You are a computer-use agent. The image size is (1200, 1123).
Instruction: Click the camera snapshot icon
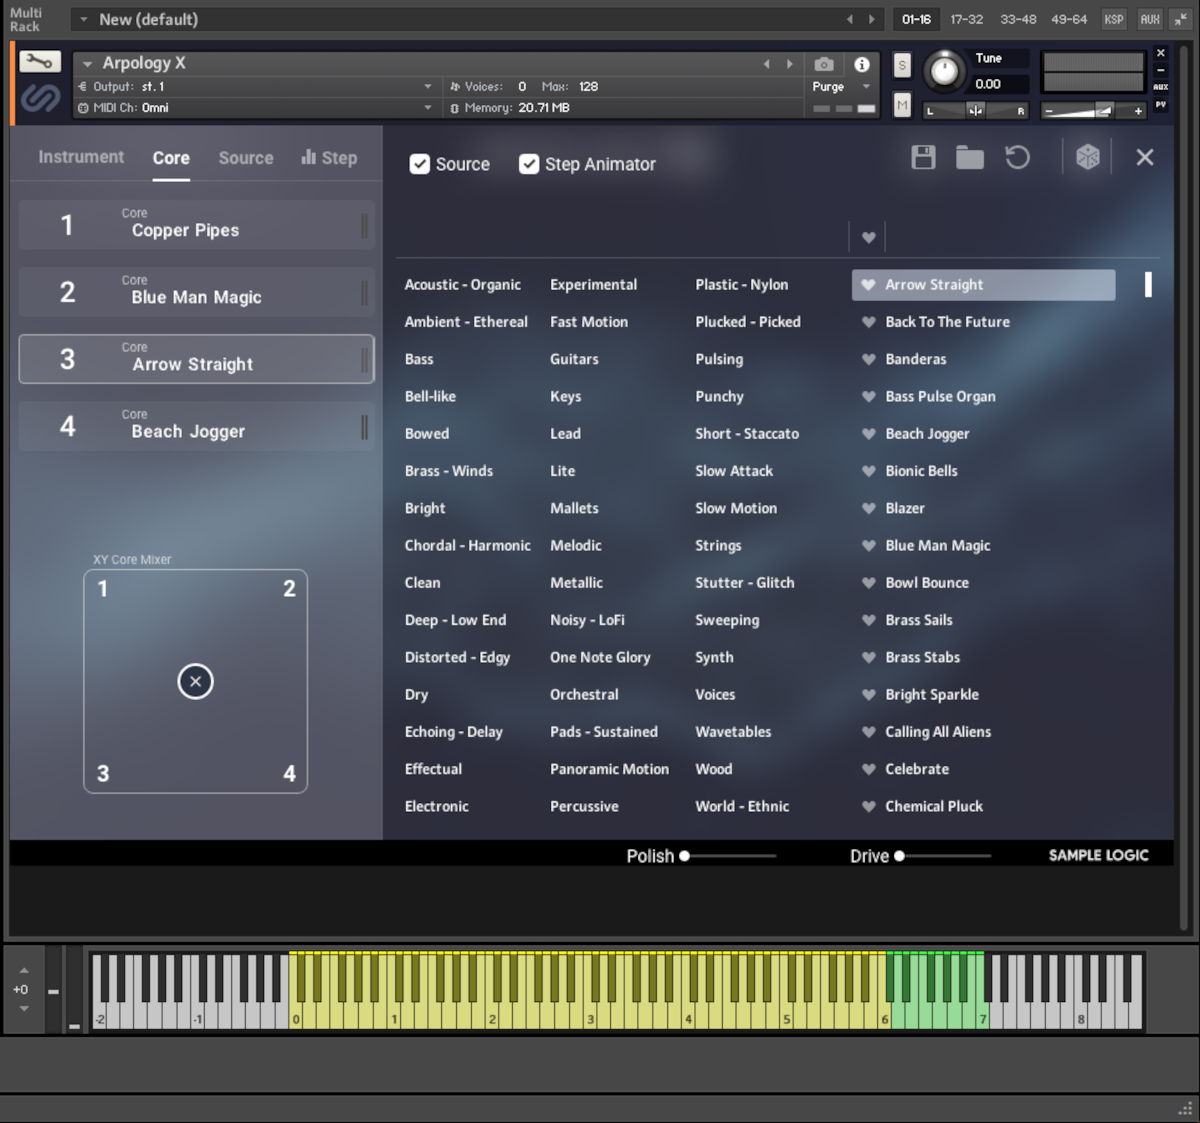(824, 64)
